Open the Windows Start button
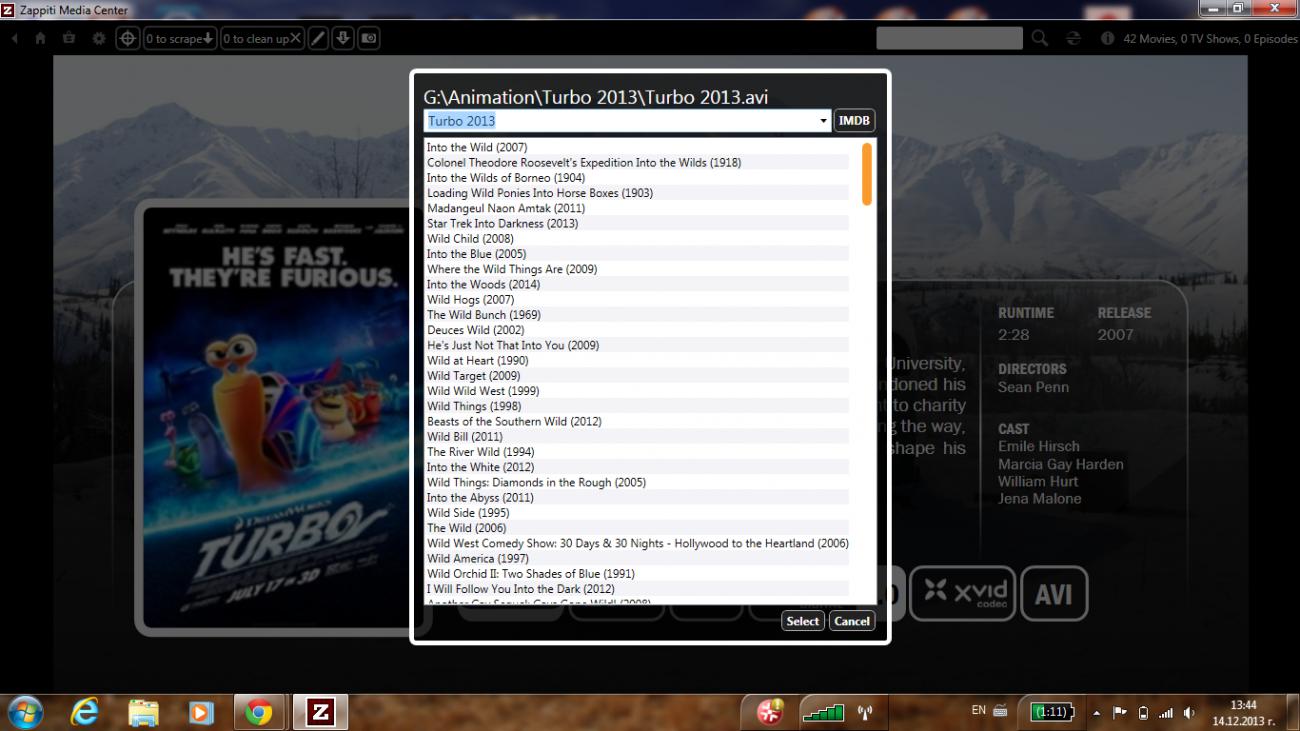The height and width of the screenshot is (731, 1300). tap(25, 712)
